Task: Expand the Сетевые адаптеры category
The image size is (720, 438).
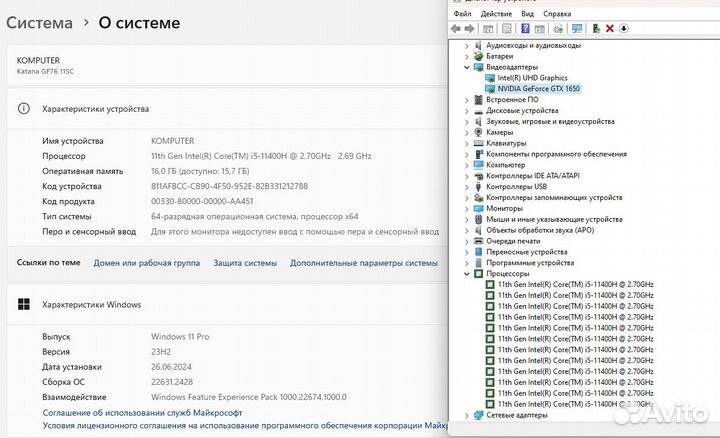Action: 467,414
